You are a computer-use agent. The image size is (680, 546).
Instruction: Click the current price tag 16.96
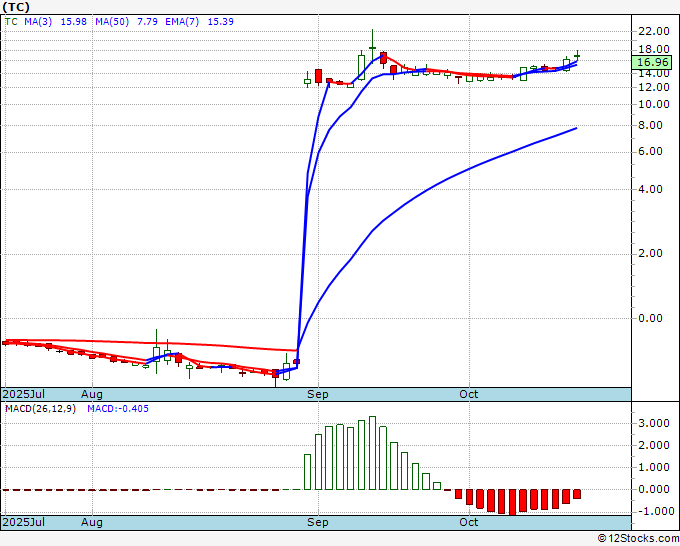tap(652, 62)
